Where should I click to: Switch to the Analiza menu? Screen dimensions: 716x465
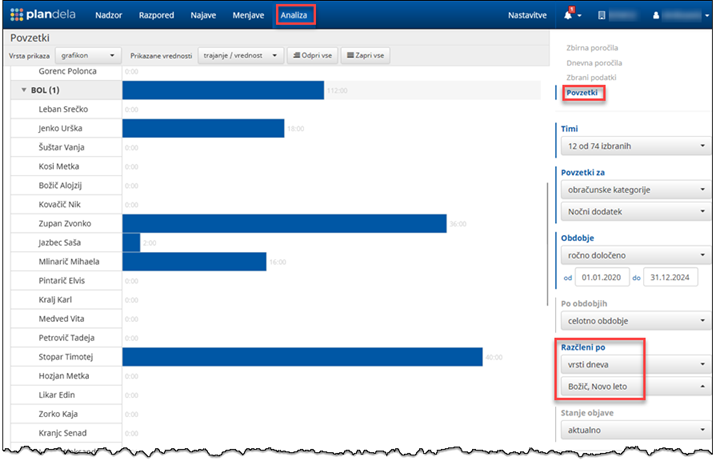click(x=294, y=16)
